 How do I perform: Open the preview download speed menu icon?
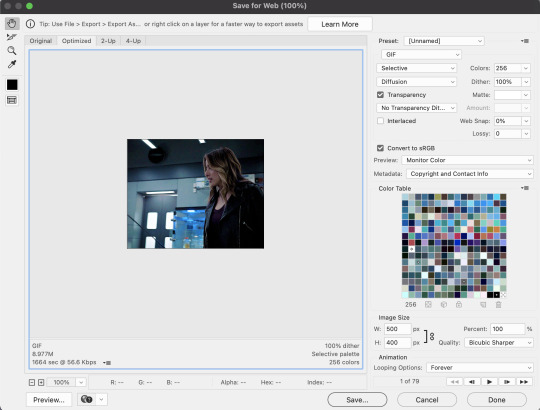[x=107, y=362]
